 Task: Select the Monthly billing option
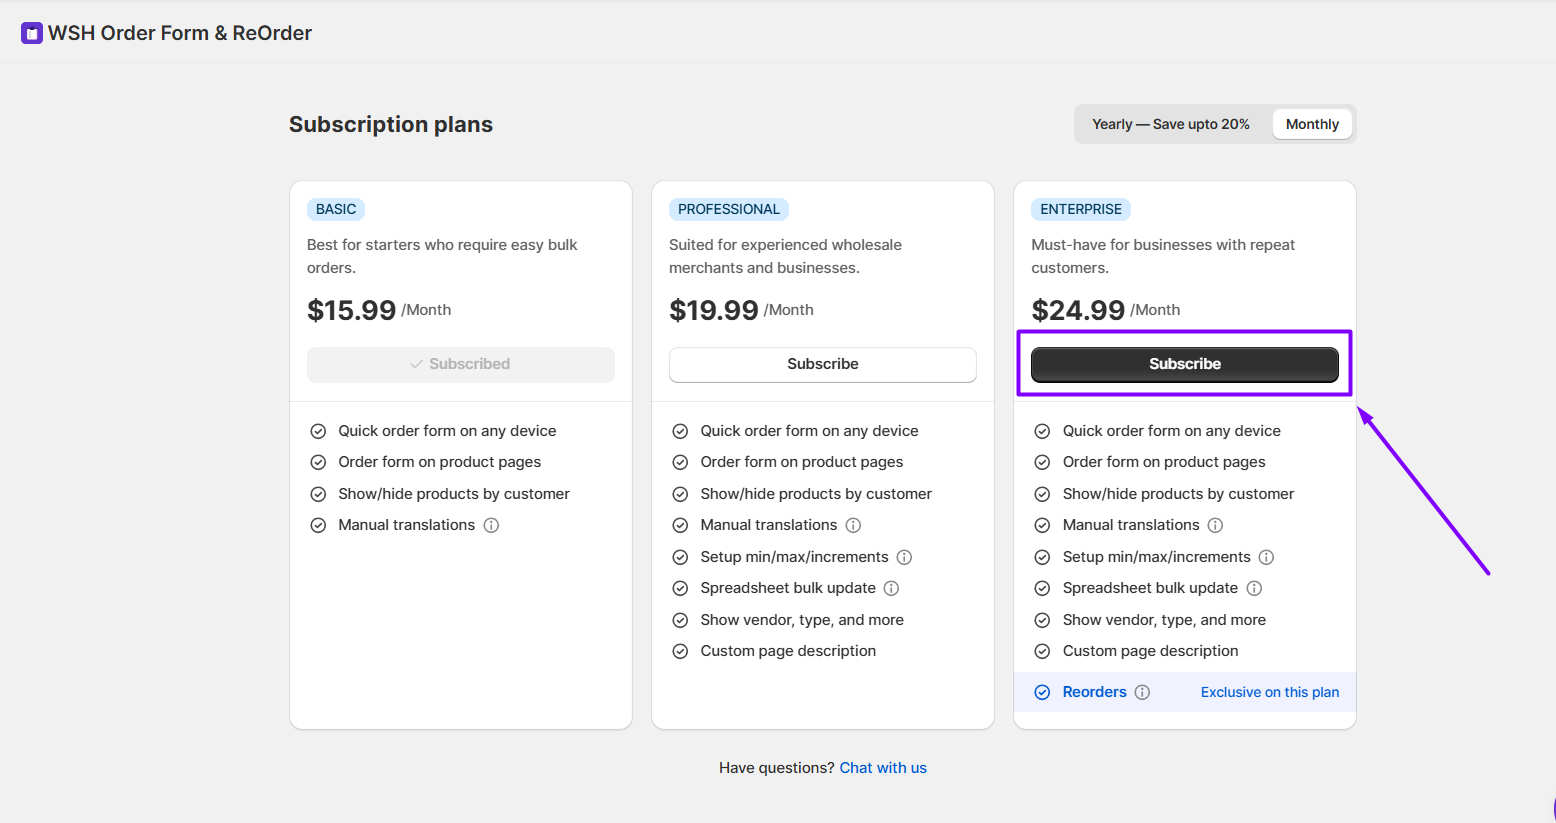coord(1312,124)
